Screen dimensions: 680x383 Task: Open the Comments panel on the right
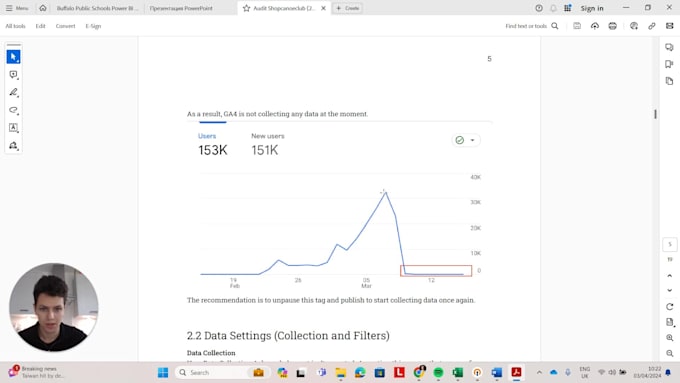(x=669, y=47)
